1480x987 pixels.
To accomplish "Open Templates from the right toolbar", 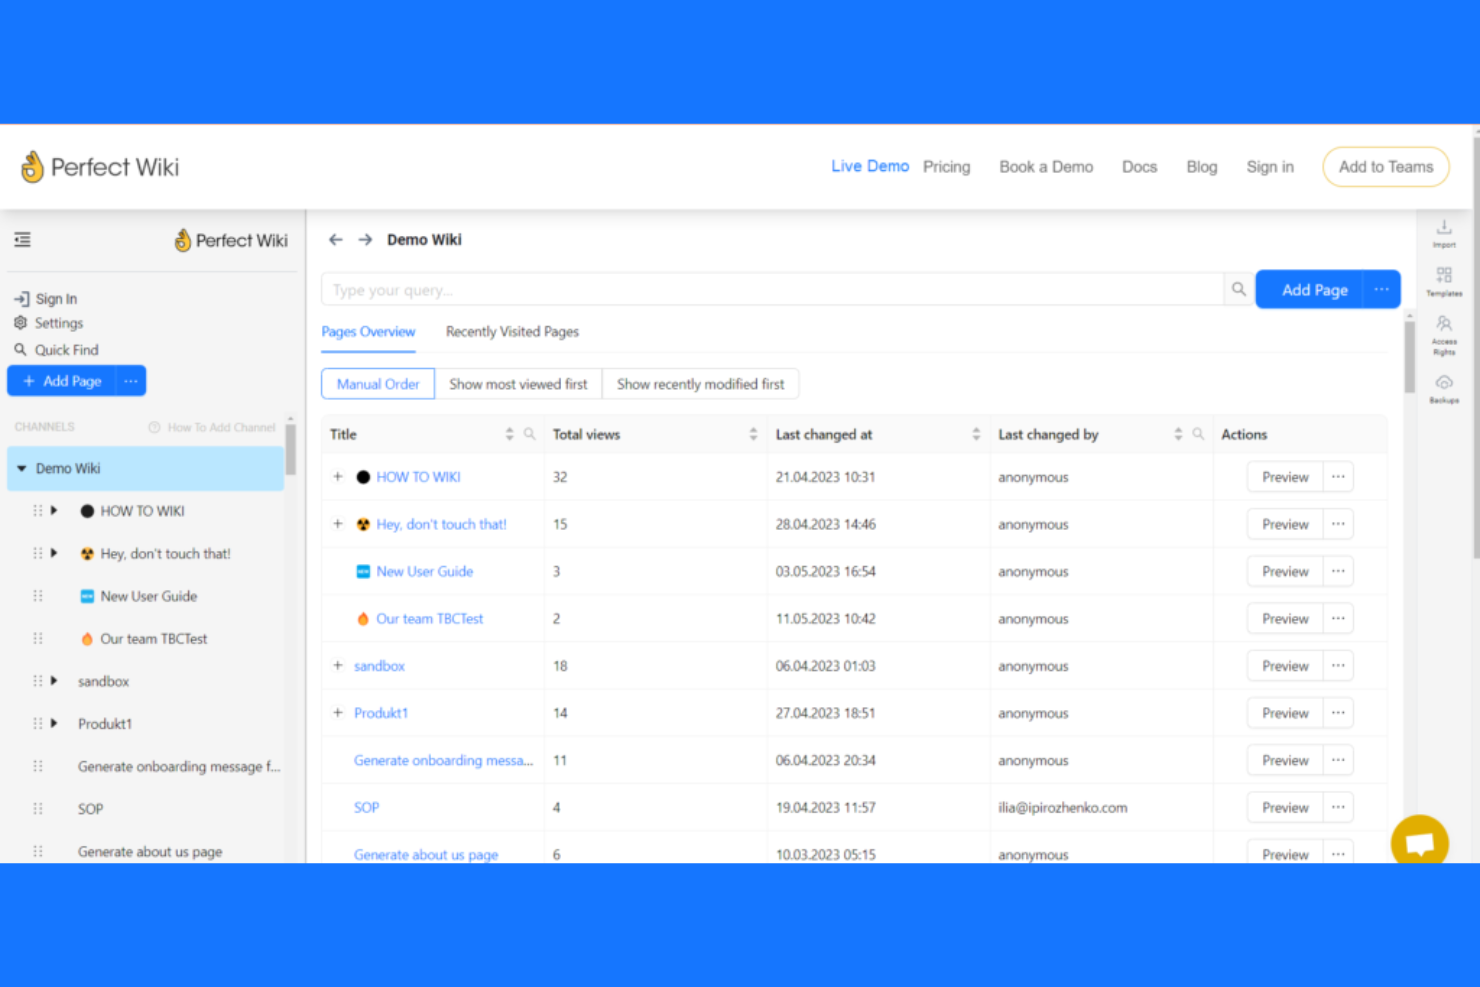I will pyautogui.click(x=1444, y=281).
